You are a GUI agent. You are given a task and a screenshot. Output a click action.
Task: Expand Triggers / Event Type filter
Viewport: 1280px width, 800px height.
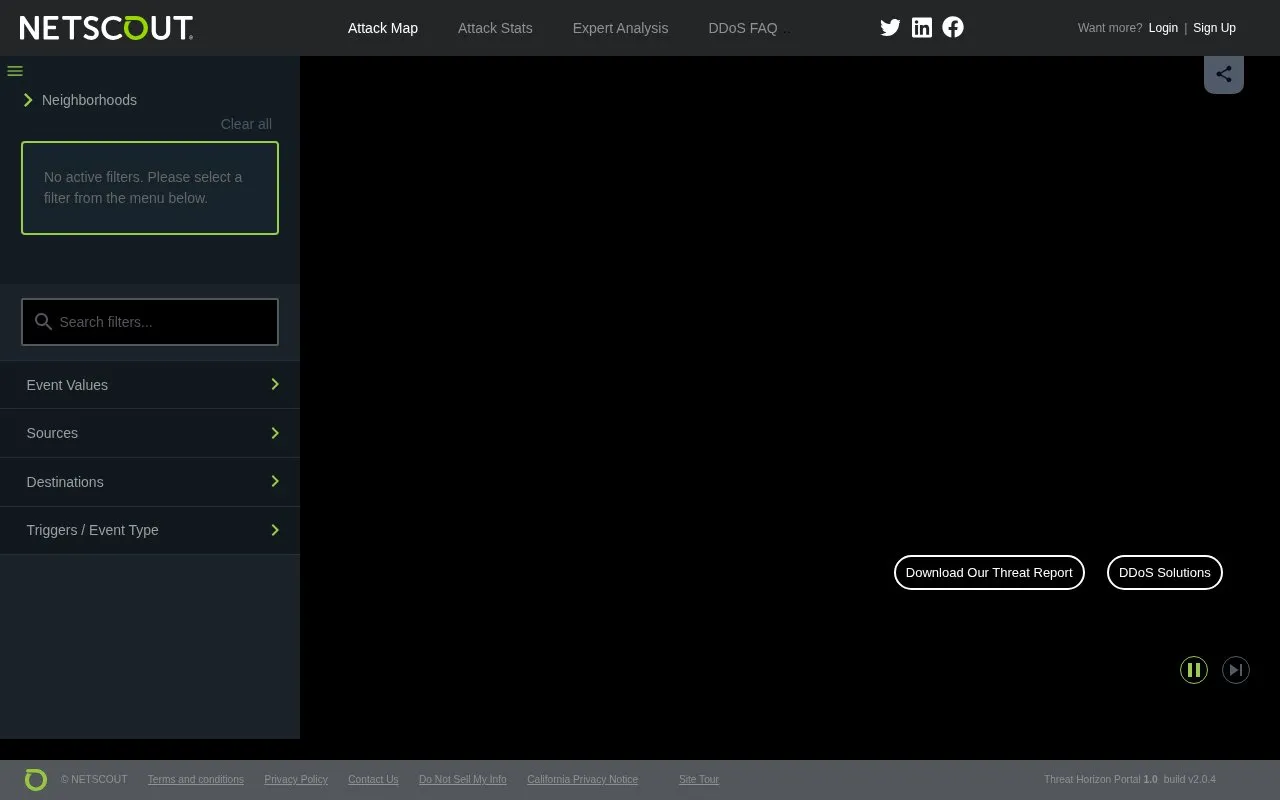[150, 530]
